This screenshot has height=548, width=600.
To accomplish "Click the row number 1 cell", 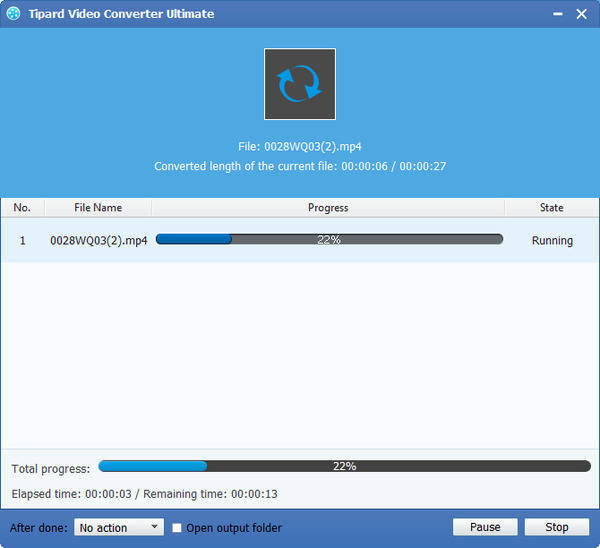I will tap(23, 240).
